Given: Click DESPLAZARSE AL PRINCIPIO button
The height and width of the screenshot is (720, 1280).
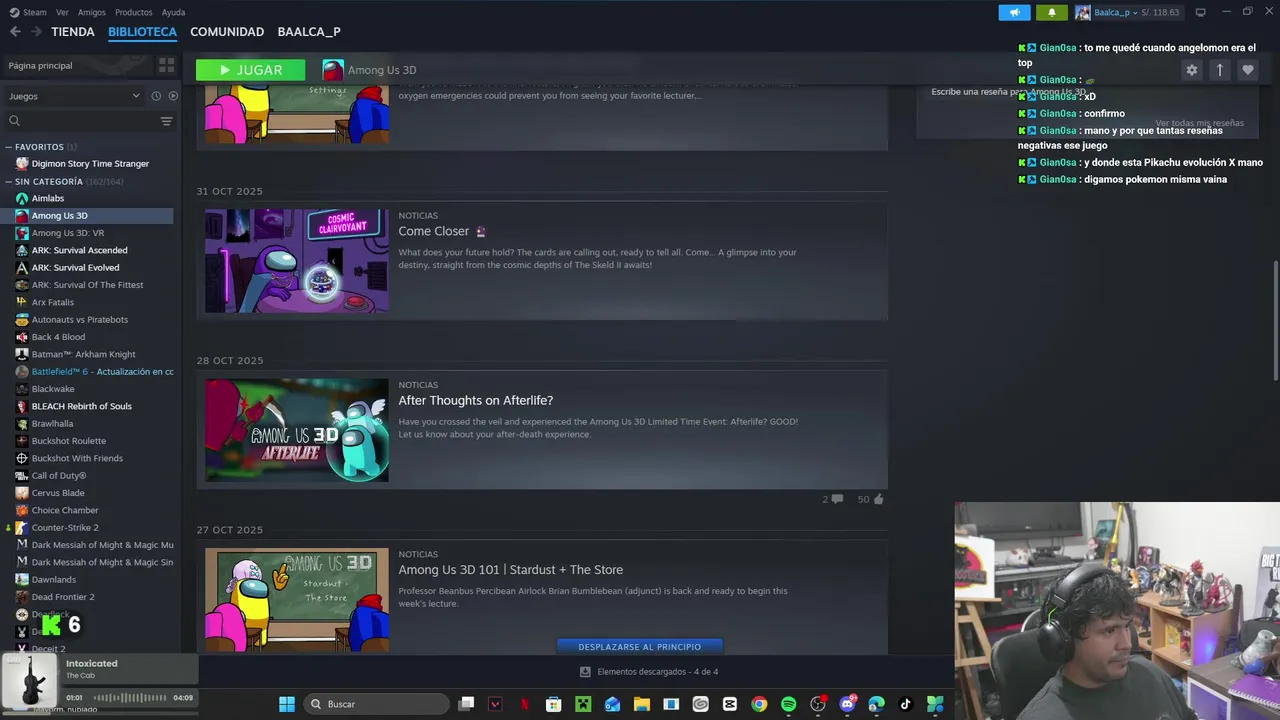Looking at the screenshot, I should [x=640, y=647].
